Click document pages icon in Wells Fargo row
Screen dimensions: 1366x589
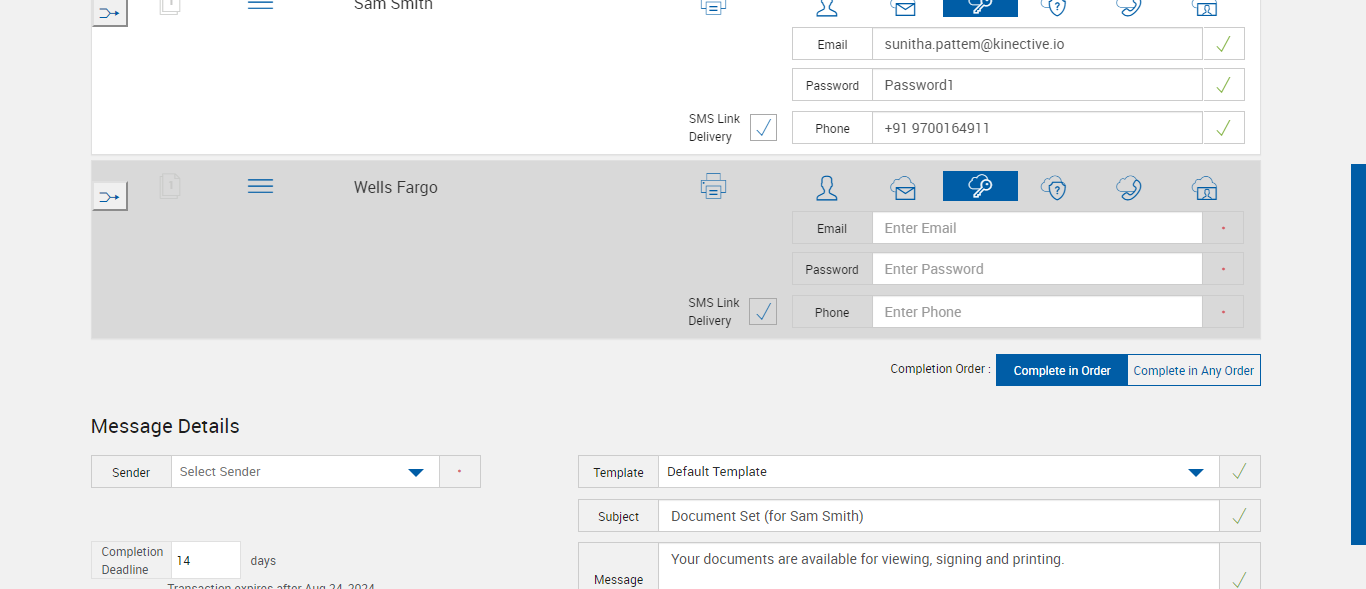(170, 186)
